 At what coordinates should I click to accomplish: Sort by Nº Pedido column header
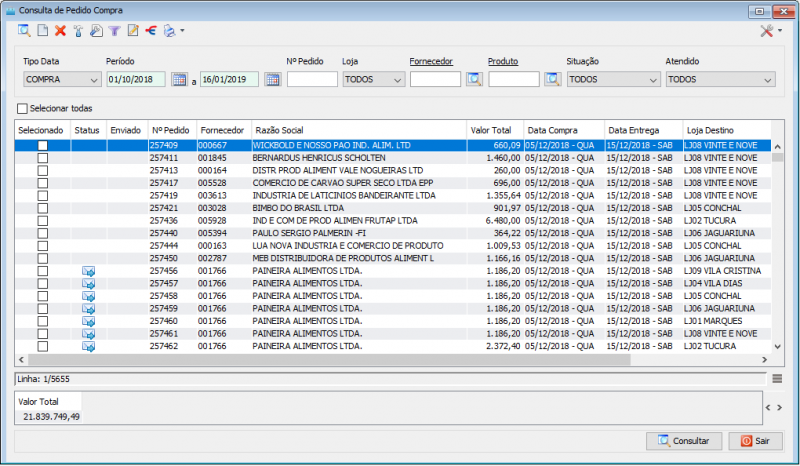(x=172, y=130)
